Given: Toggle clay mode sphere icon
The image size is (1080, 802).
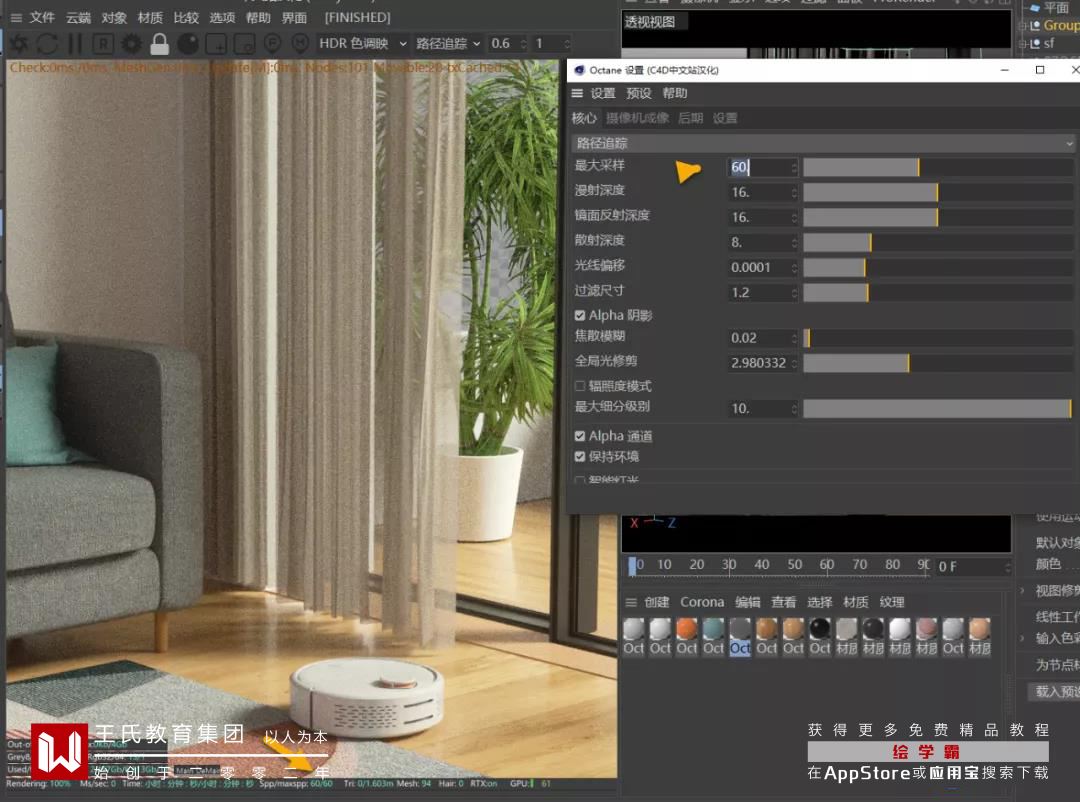Looking at the screenshot, I should point(187,43).
